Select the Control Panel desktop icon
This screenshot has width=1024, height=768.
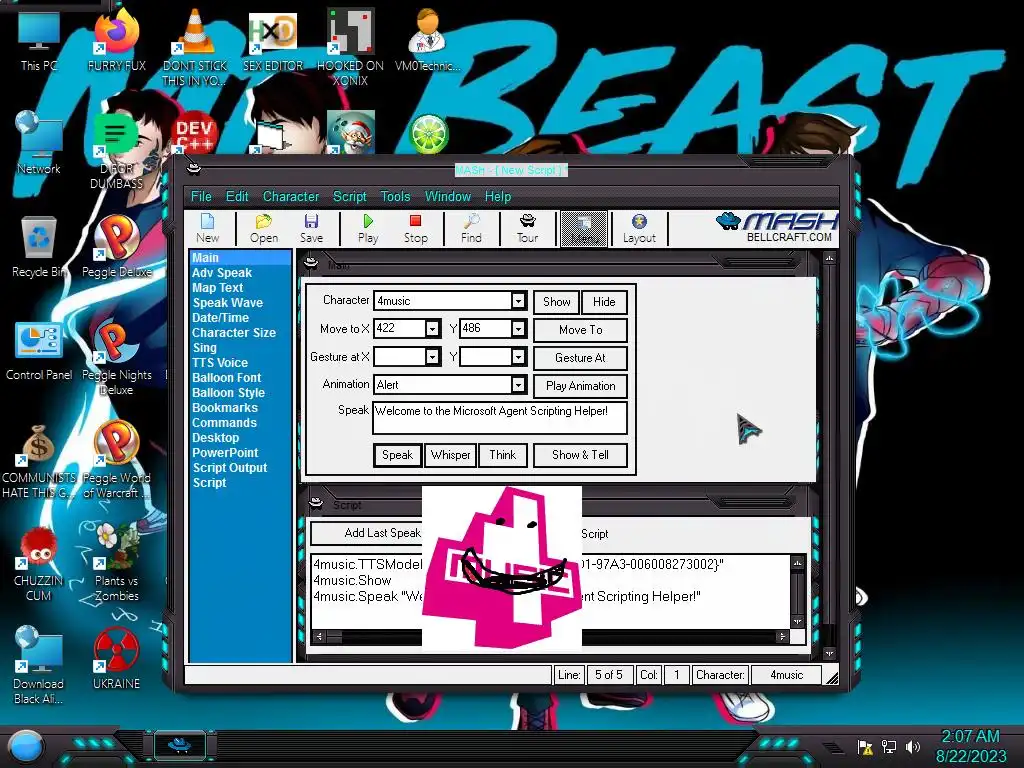click(39, 351)
